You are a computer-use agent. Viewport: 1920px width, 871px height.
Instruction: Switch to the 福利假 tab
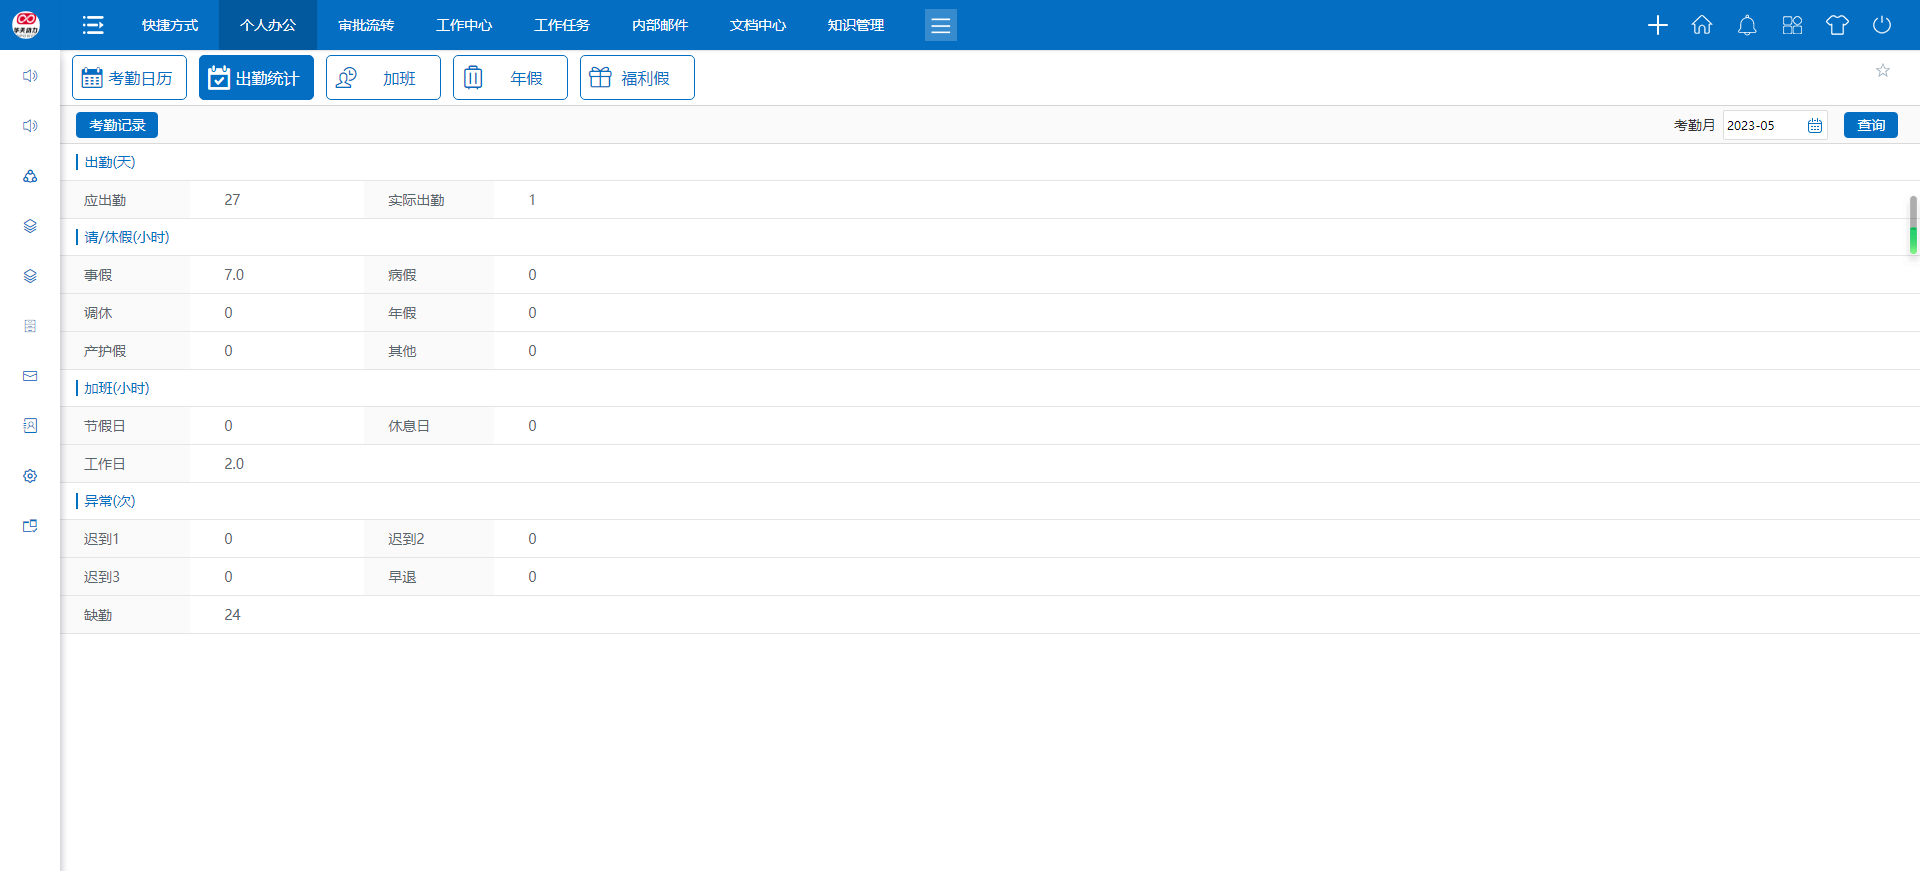(x=637, y=78)
